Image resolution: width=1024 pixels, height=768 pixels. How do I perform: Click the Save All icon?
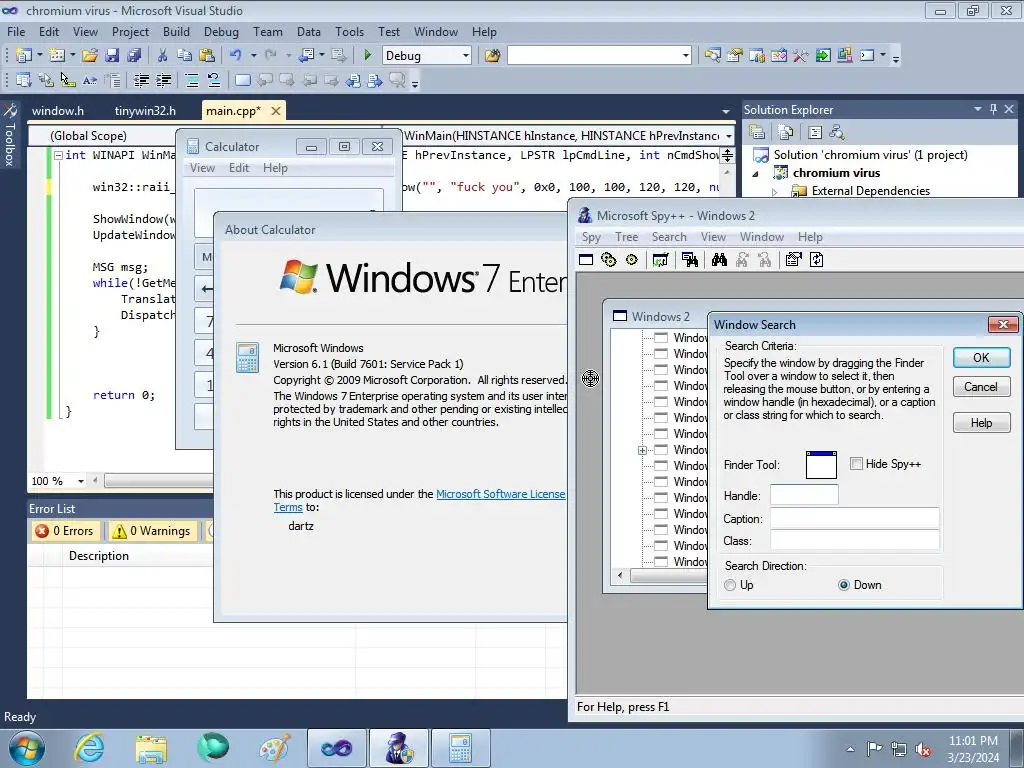(134, 56)
